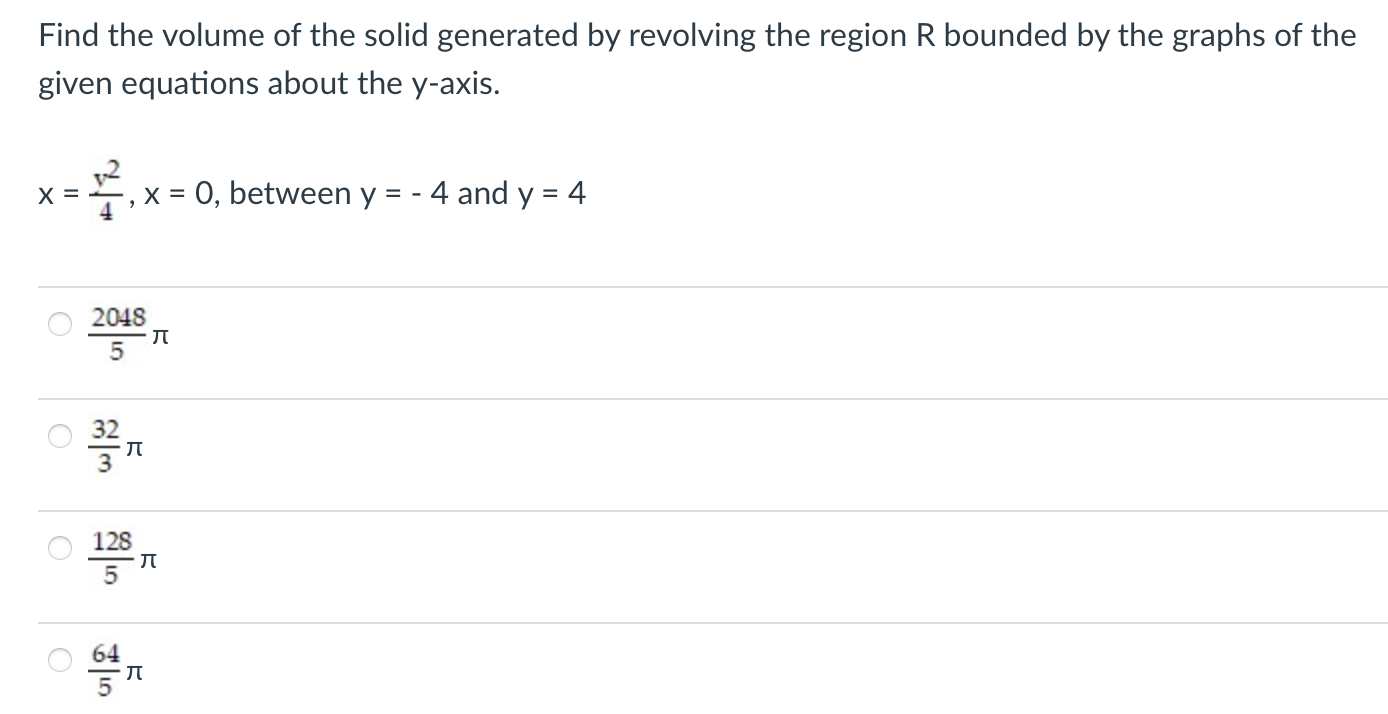Select the 2048/5 π radio button

pyautogui.click(x=60, y=323)
